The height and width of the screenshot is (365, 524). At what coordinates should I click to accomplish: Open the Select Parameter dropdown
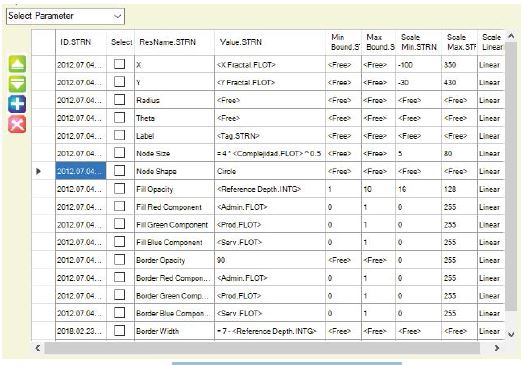pos(66,16)
